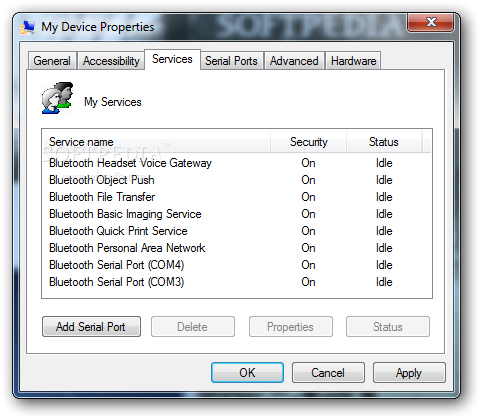Click the Add Serial Port button
The height and width of the screenshot is (419, 481).
click(91, 327)
